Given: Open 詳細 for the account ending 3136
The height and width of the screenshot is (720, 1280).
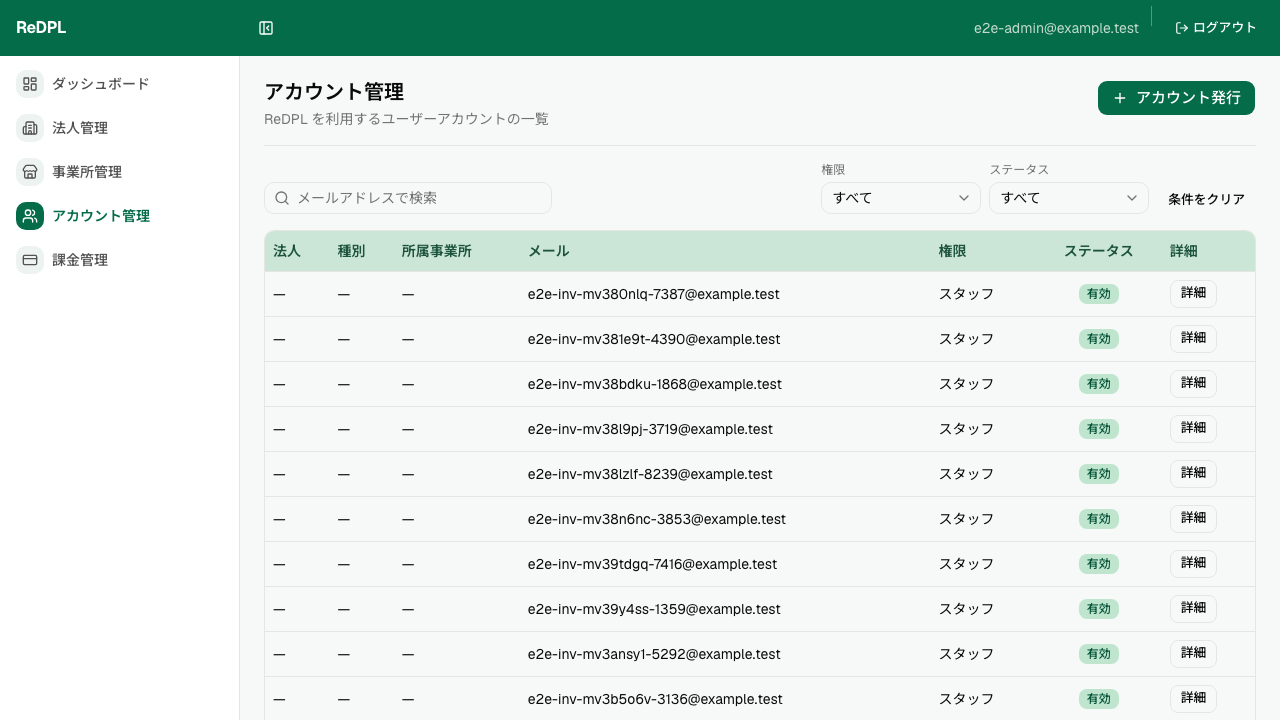Looking at the screenshot, I should point(1193,699).
